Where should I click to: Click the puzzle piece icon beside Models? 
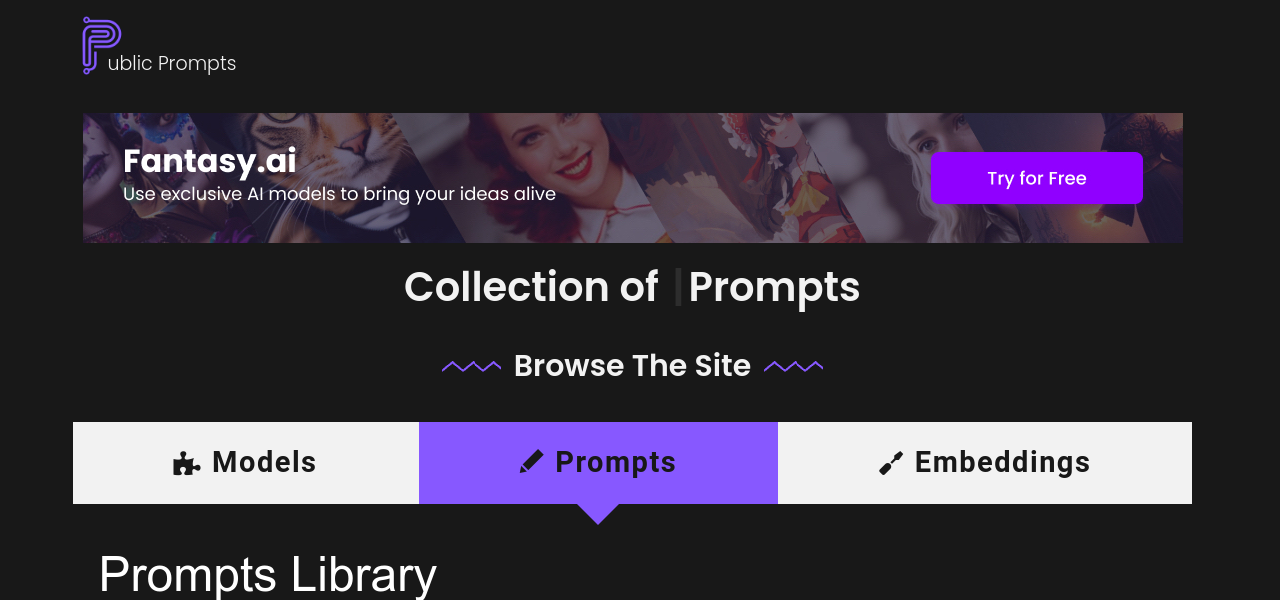click(x=186, y=463)
